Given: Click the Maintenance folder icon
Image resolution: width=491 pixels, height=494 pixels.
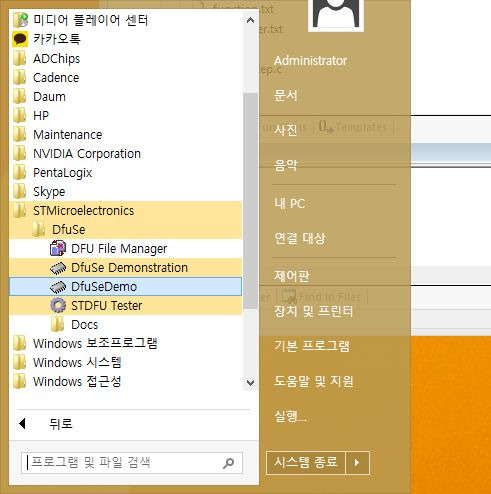Looking at the screenshot, I should [x=20, y=134].
